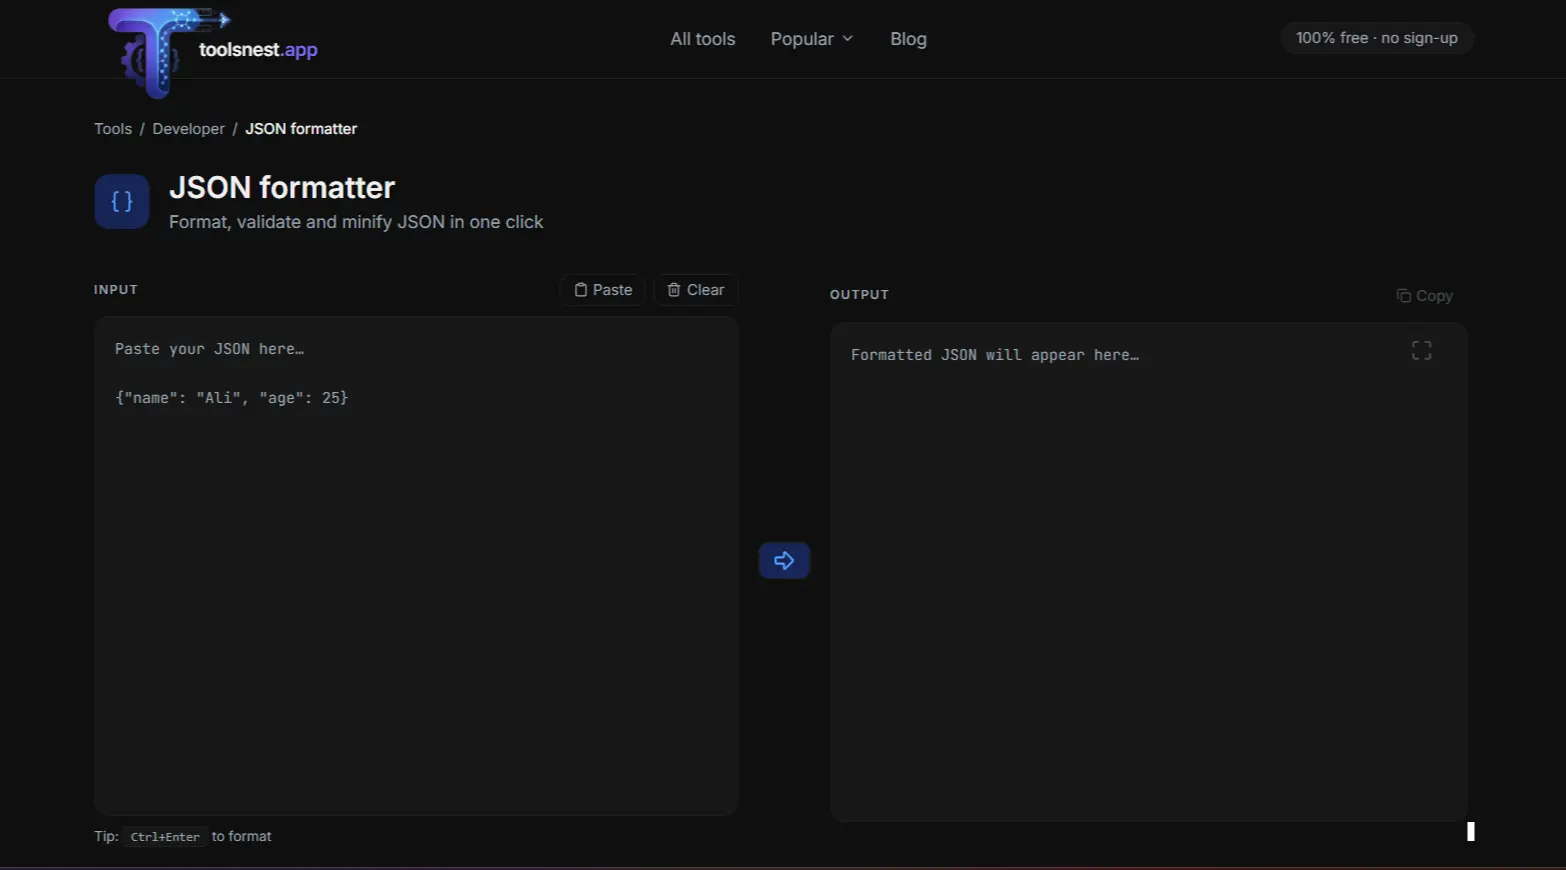This screenshot has width=1566, height=870.
Task: Click the OUTPUT label
Action: 859,295
